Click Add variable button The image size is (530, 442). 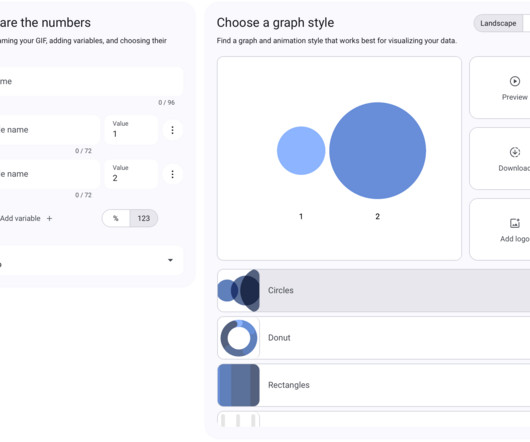[x=26, y=219]
